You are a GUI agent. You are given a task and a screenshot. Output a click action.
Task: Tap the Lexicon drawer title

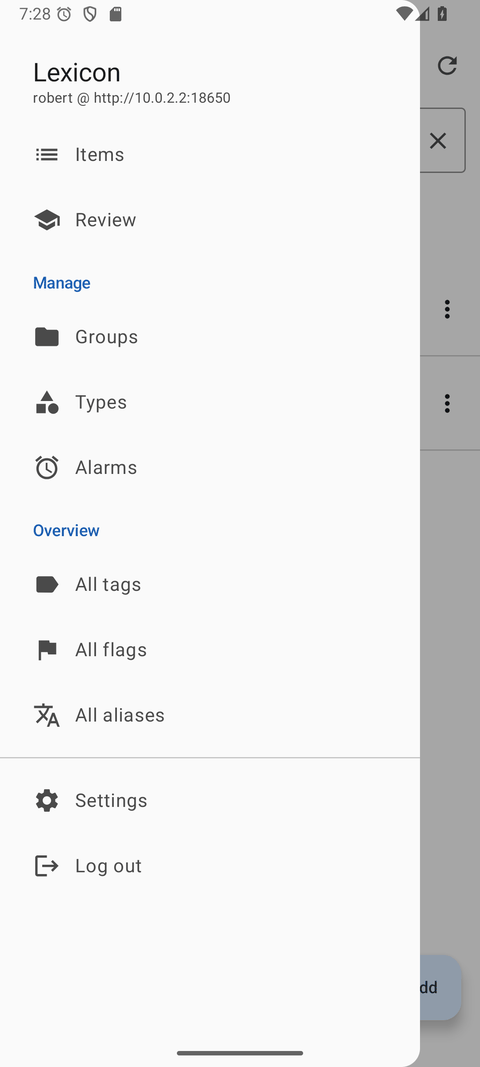click(x=77, y=73)
